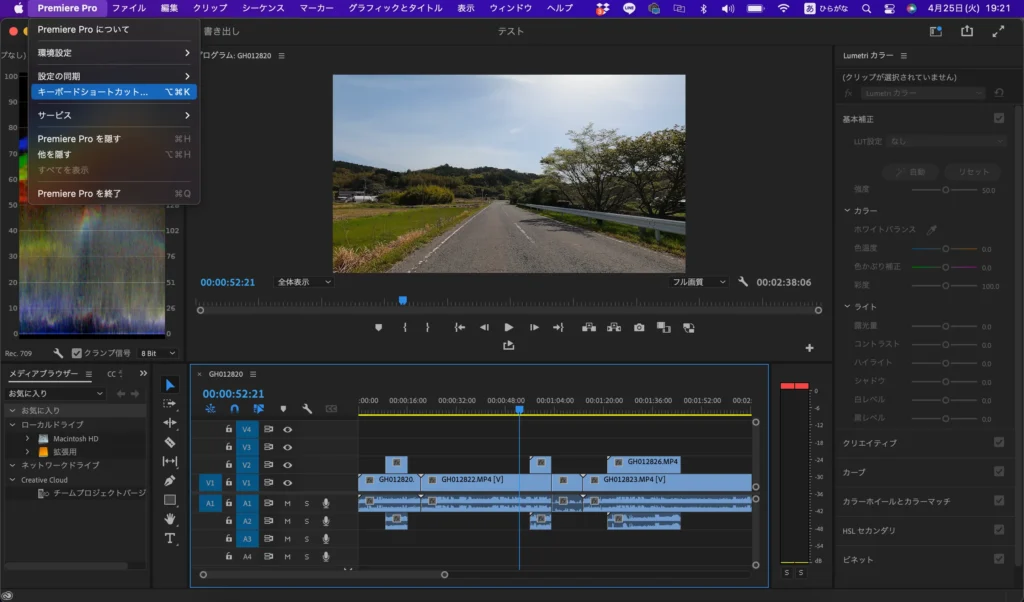Viewport: 1024px width, 602px height.
Task: Click Premiere Pro を終了 to quit
Action: [79, 194]
